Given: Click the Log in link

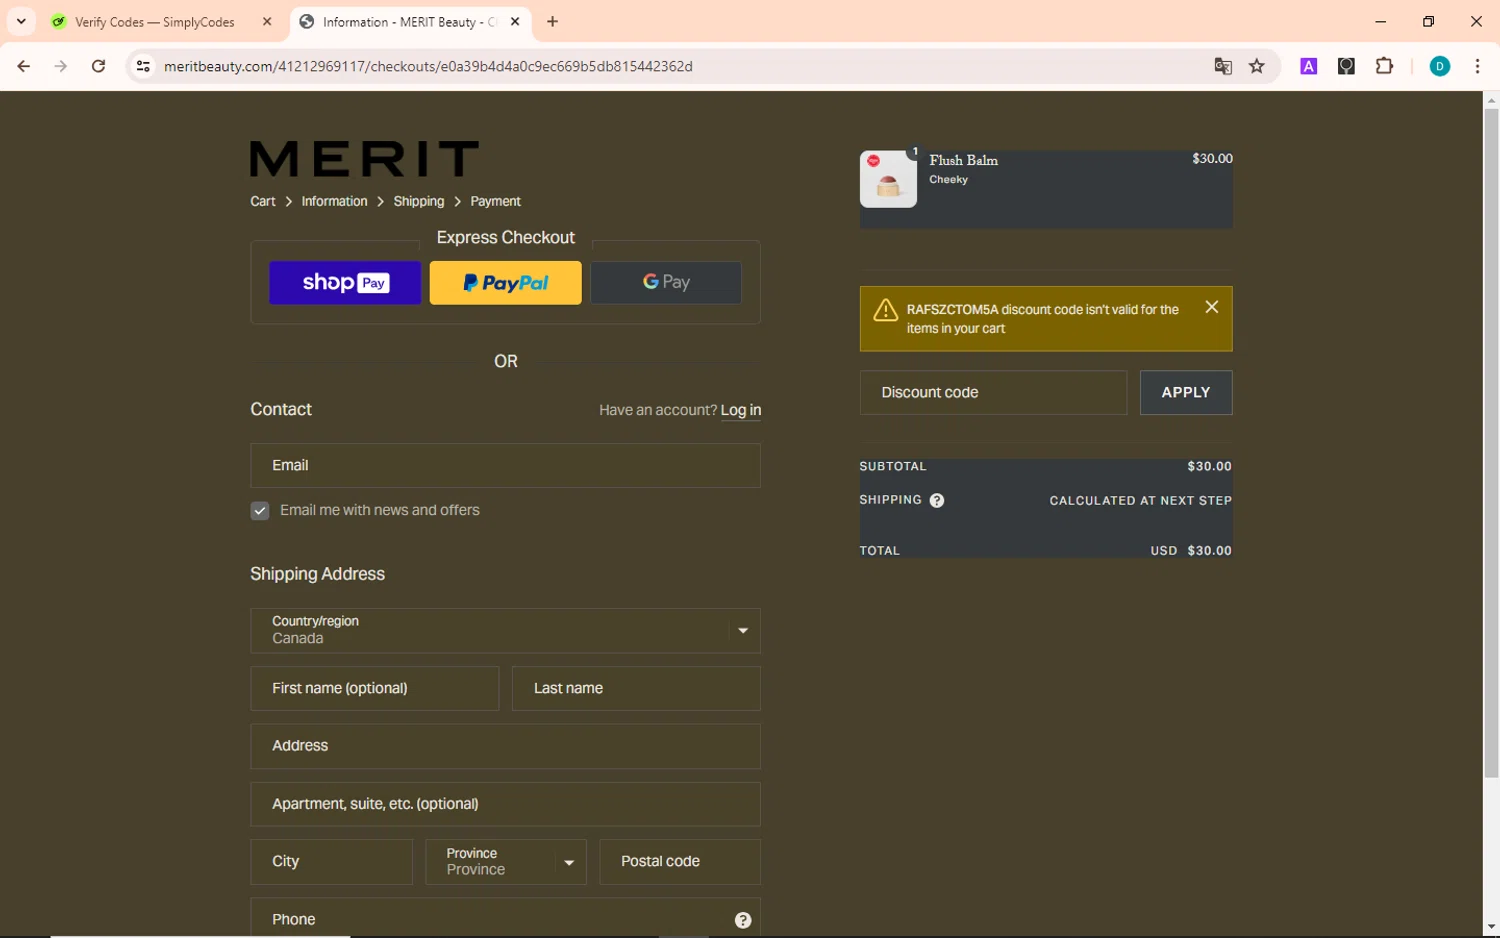Looking at the screenshot, I should (x=741, y=410).
